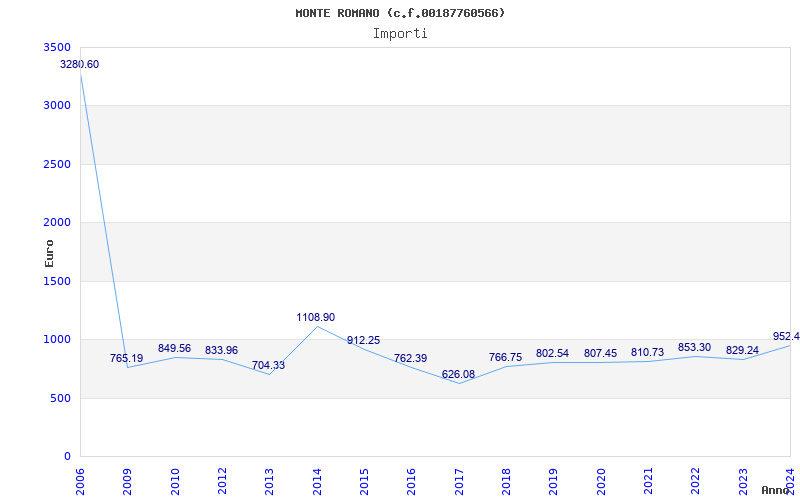Click the 3000 y-axis tick label
800x500 pixels.
(58, 106)
